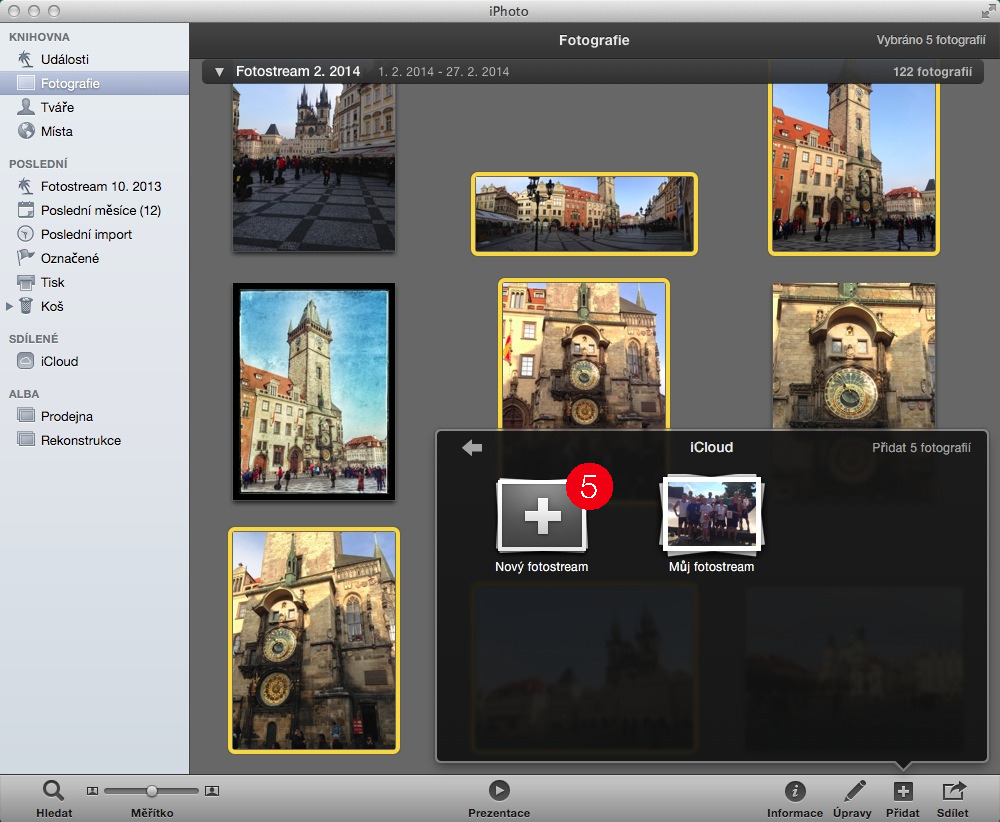Screen dimensions: 1000x822
Task: Start the Prezentace slideshow
Action: tap(498, 790)
